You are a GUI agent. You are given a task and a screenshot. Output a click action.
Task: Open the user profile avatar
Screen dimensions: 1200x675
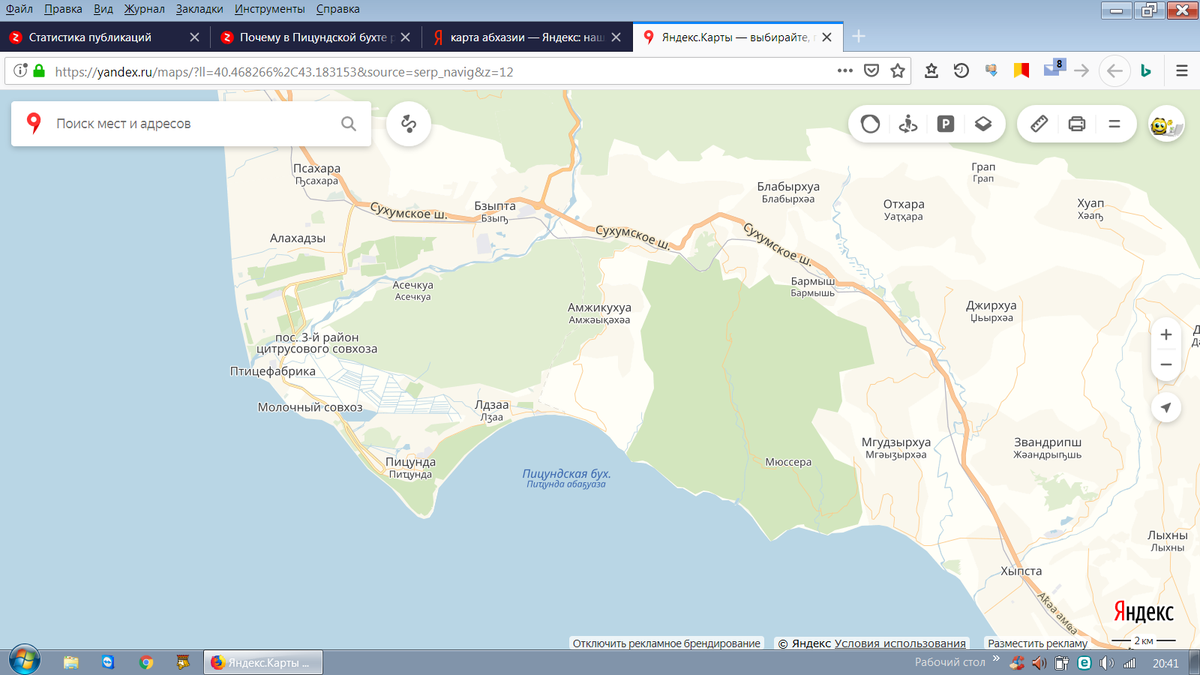pyautogui.click(x=1166, y=124)
